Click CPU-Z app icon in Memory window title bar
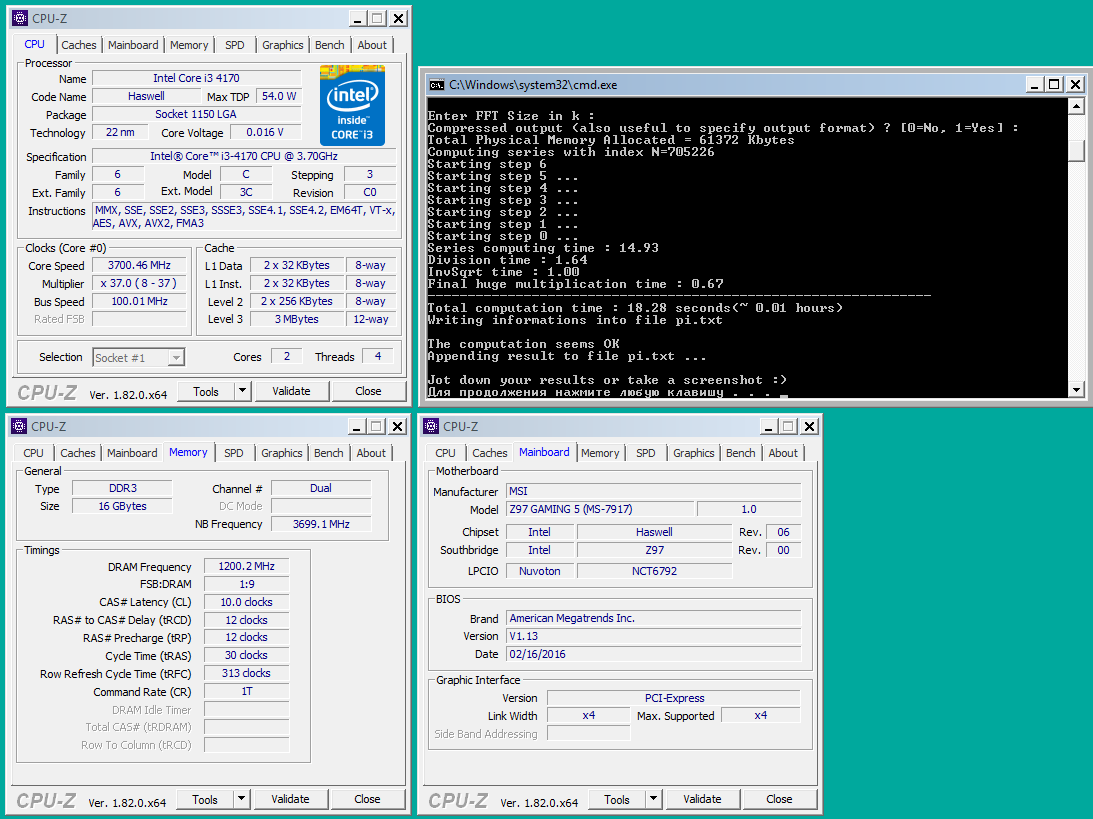The image size is (1093, 819). click(20, 426)
